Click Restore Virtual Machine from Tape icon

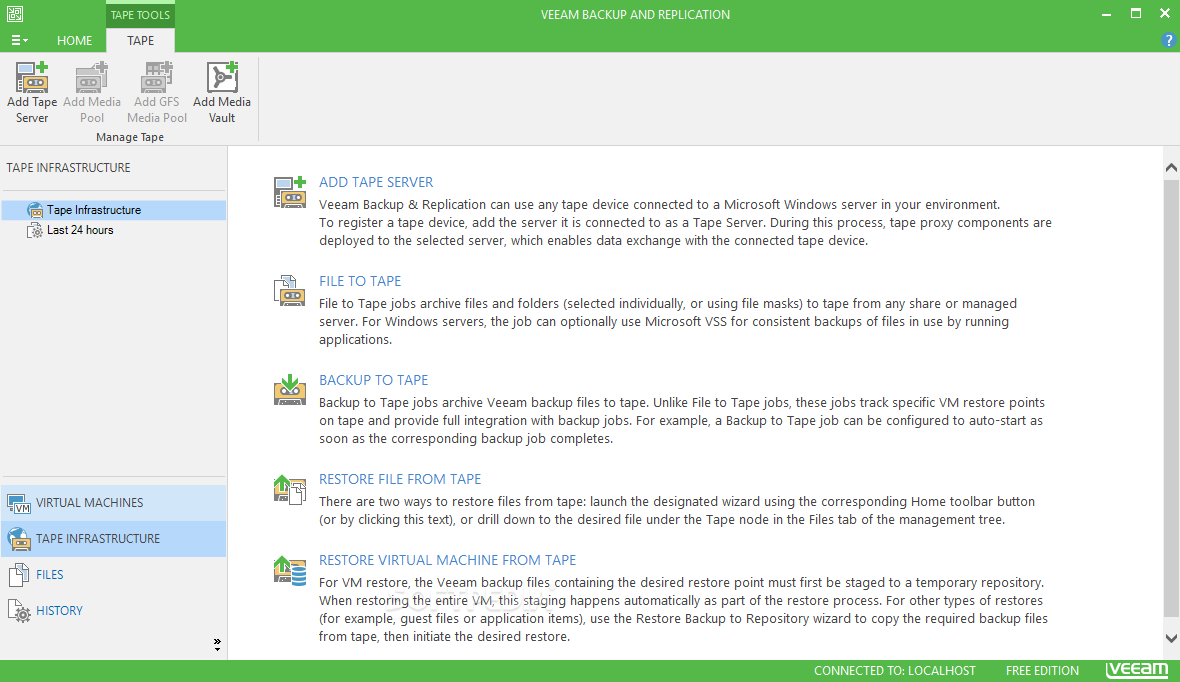pyautogui.click(x=290, y=570)
